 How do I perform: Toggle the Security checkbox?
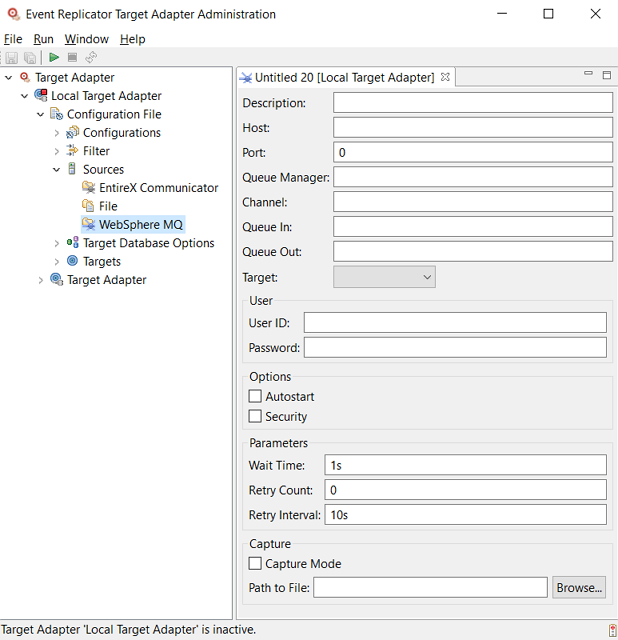pos(255,416)
